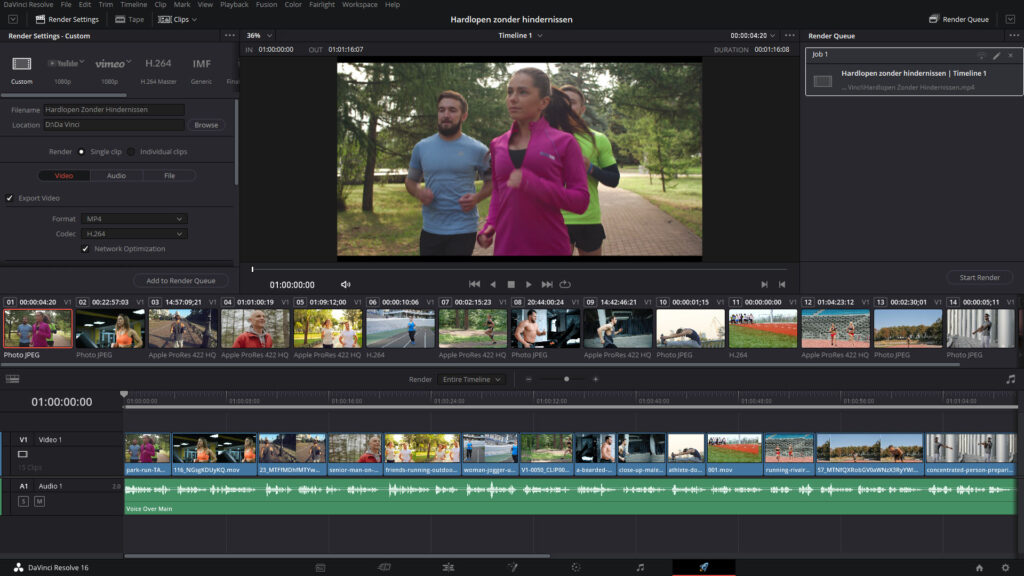Open the Render Entire Timeline dropdown
Screen dimensions: 1024x576
tap(472, 379)
